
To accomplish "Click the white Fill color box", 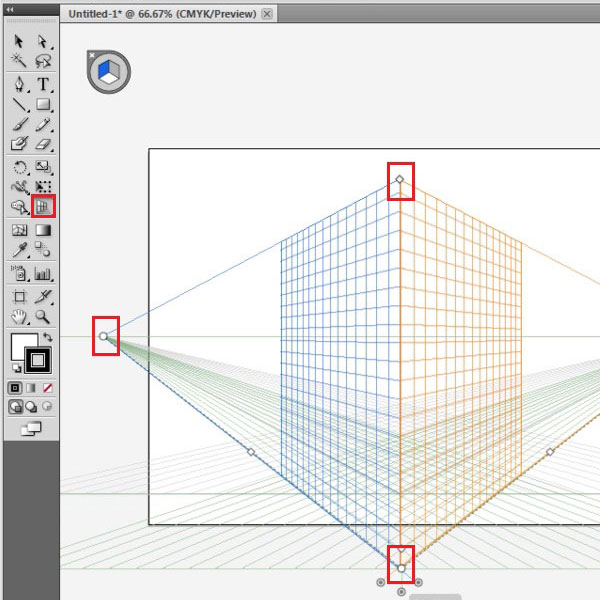I will pyautogui.click(x=19, y=342).
